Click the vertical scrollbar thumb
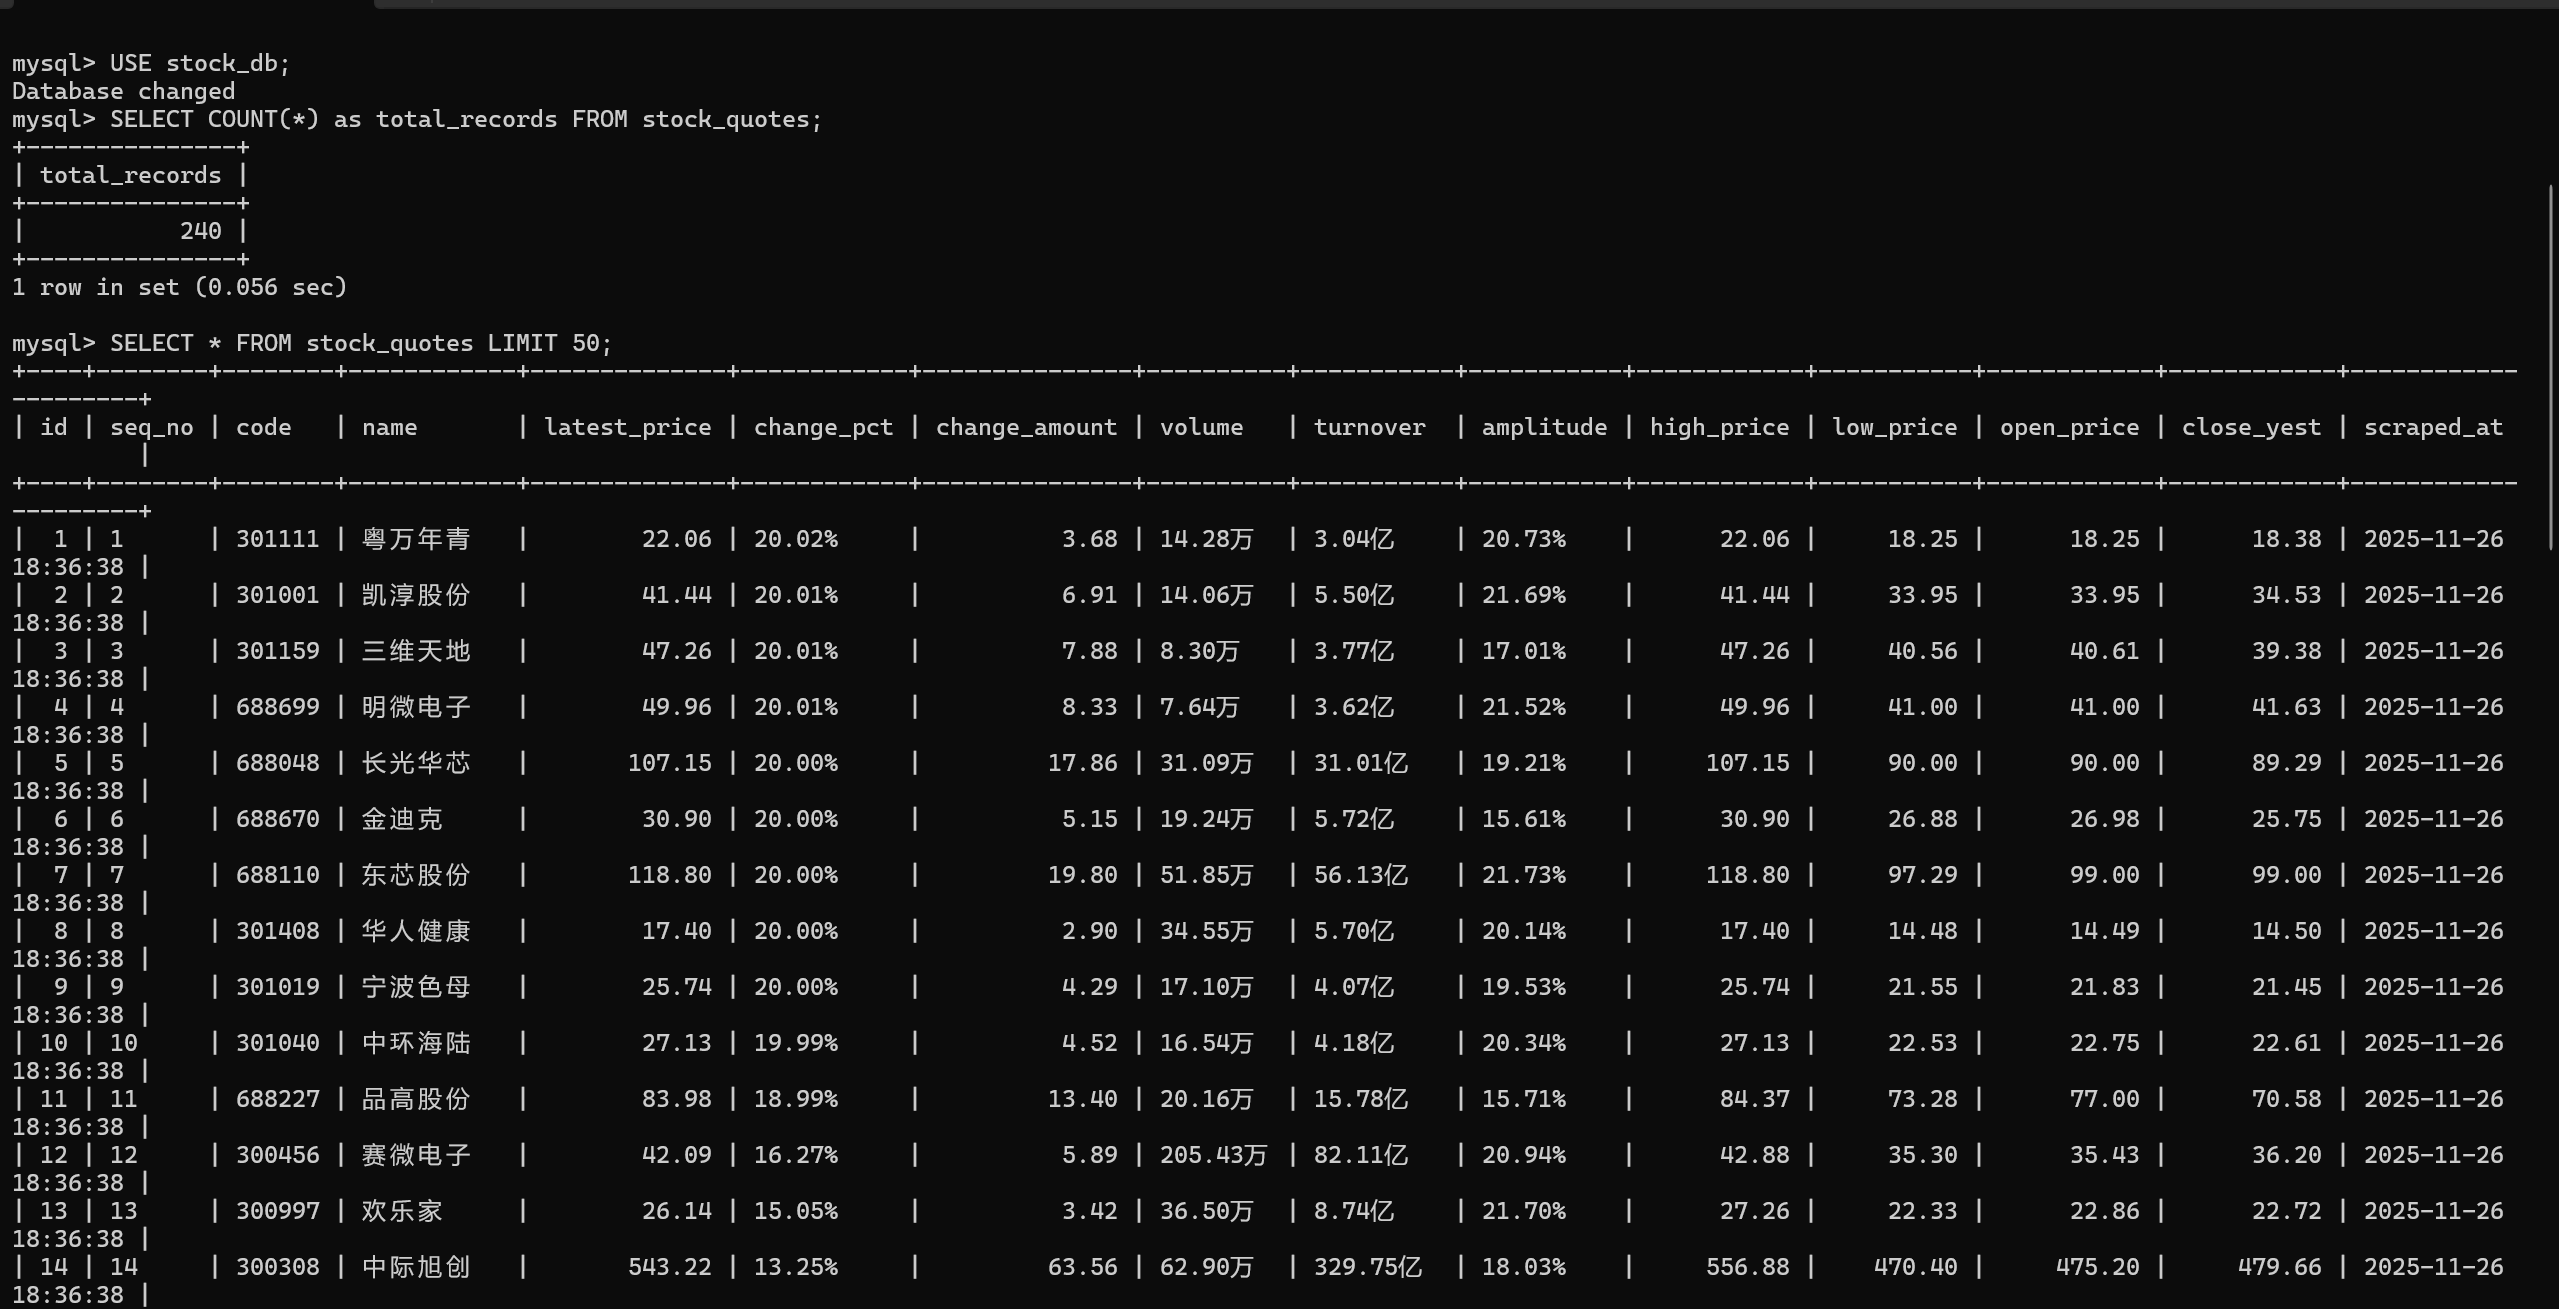This screenshot has width=2559, height=1309. point(2552,365)
